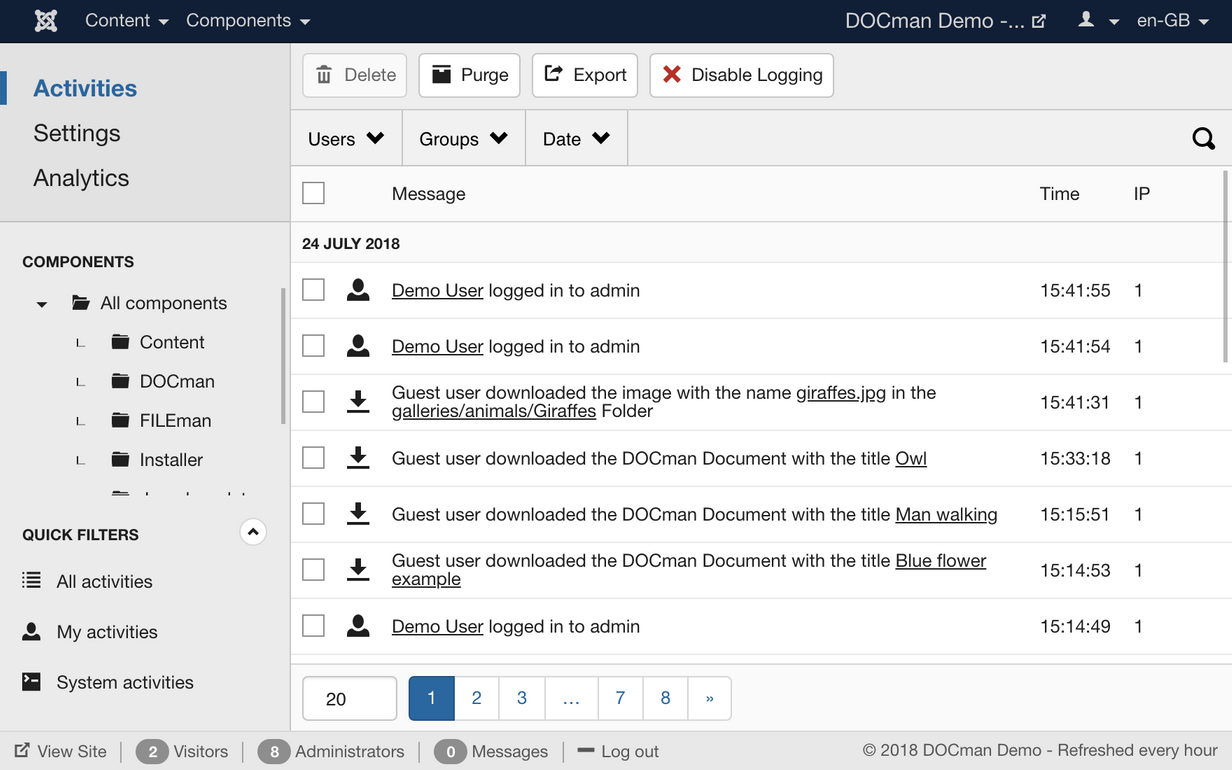Image resolution: width=1232 pixels, height=770 pixels.
Task: Open the search magnifier icon
Action: point(1204,139)
